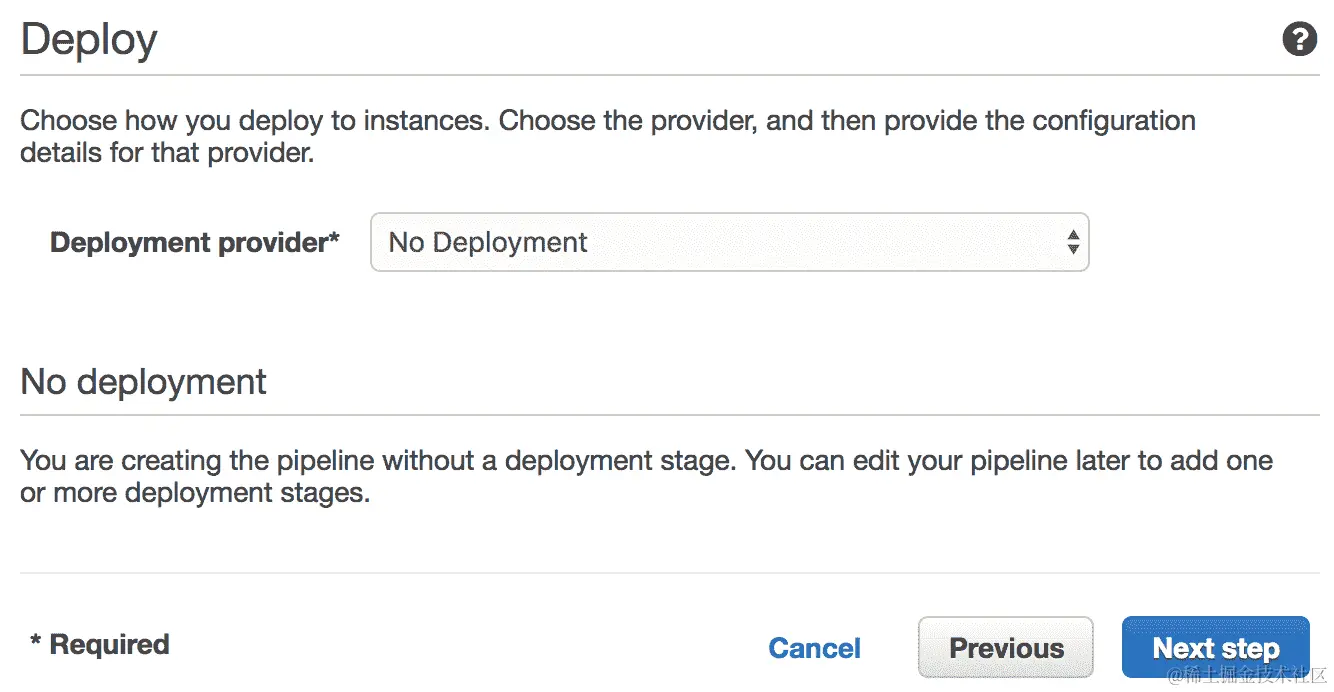Viewport: 1334px width, 692px height.
Task: Click the asterisk after Deployment provider
Action: coord(334,240)
